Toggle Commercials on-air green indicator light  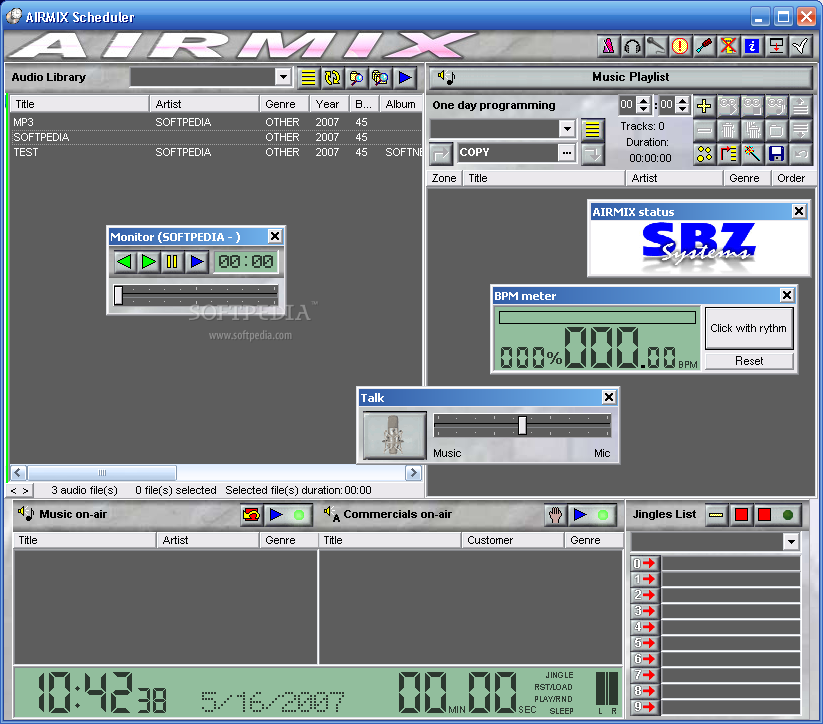click(x=603, y=515)
